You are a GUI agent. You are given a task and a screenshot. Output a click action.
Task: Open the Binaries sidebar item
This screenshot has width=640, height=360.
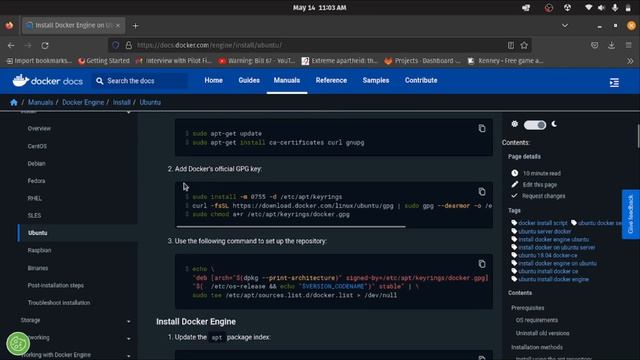pos(38,268)
